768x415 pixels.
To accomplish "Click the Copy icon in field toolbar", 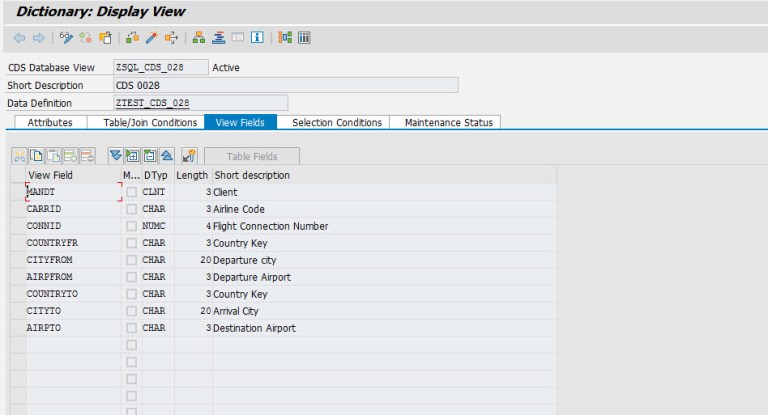I will (x=36, y=156).
